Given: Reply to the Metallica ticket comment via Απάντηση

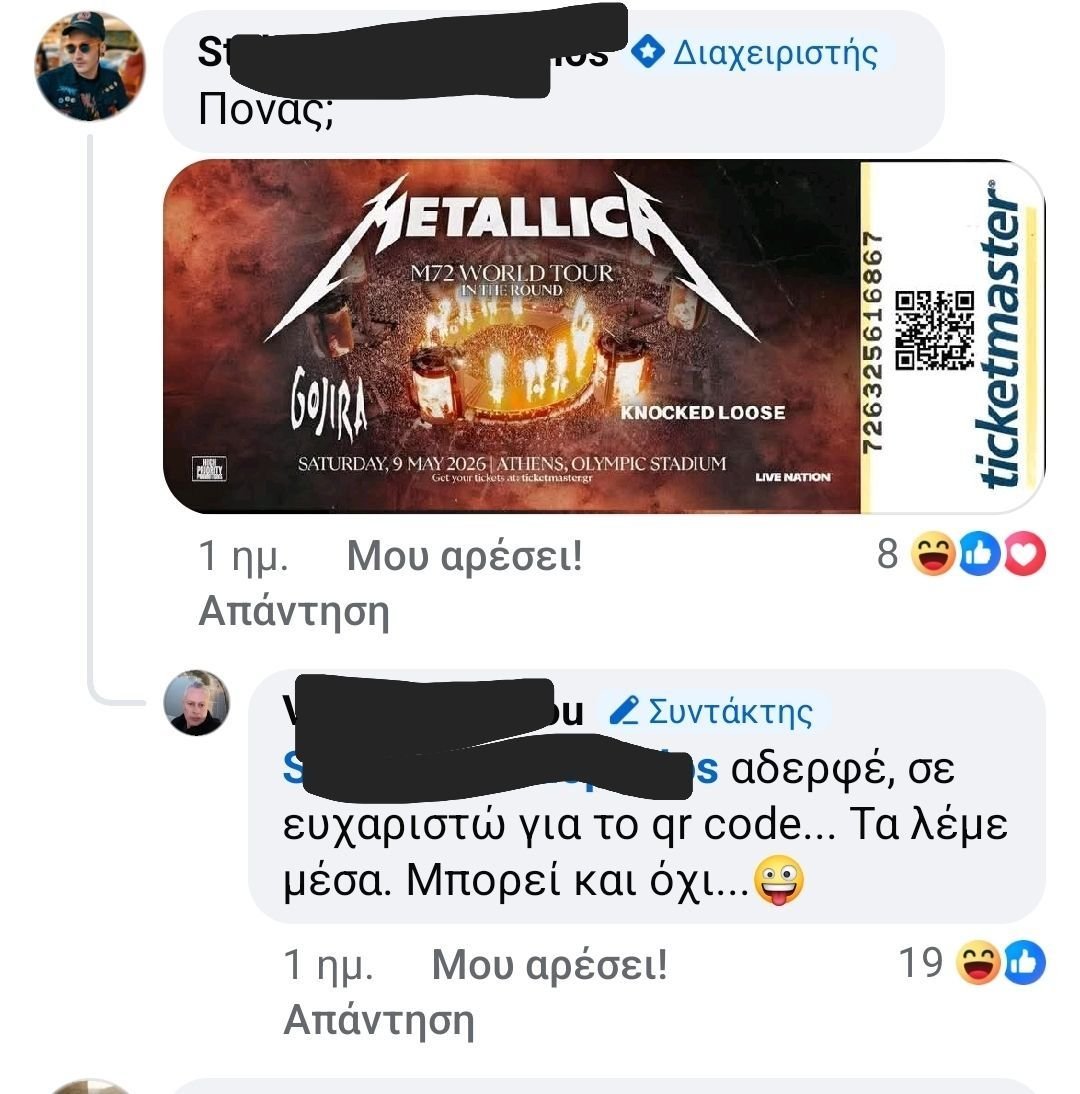Looking at the screenshot, I should (x=294, y=611).
